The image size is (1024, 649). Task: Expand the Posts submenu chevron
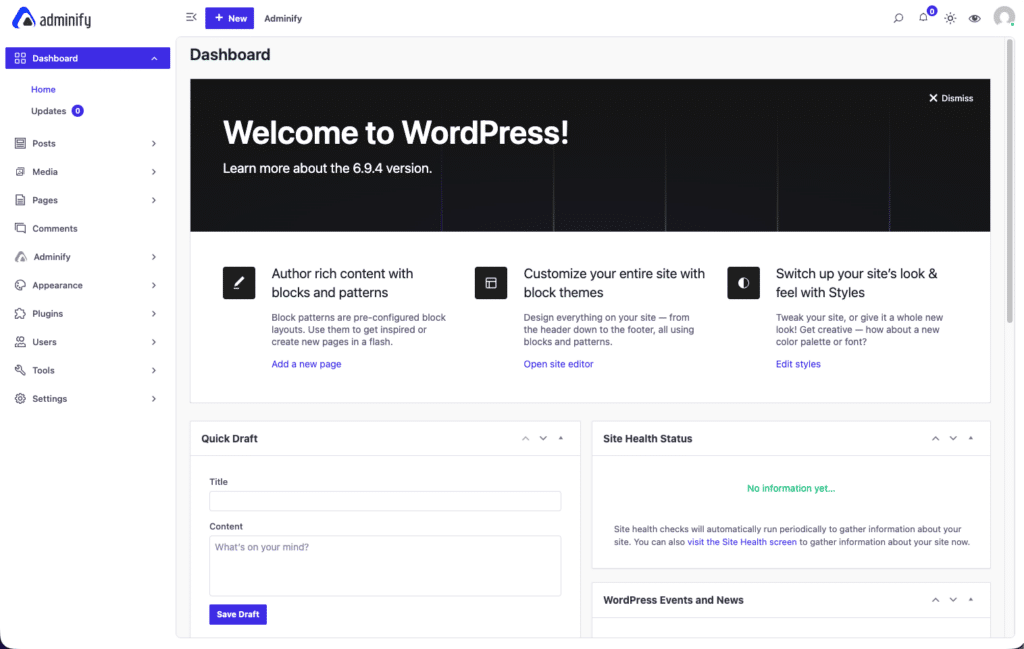click(154, 144)
